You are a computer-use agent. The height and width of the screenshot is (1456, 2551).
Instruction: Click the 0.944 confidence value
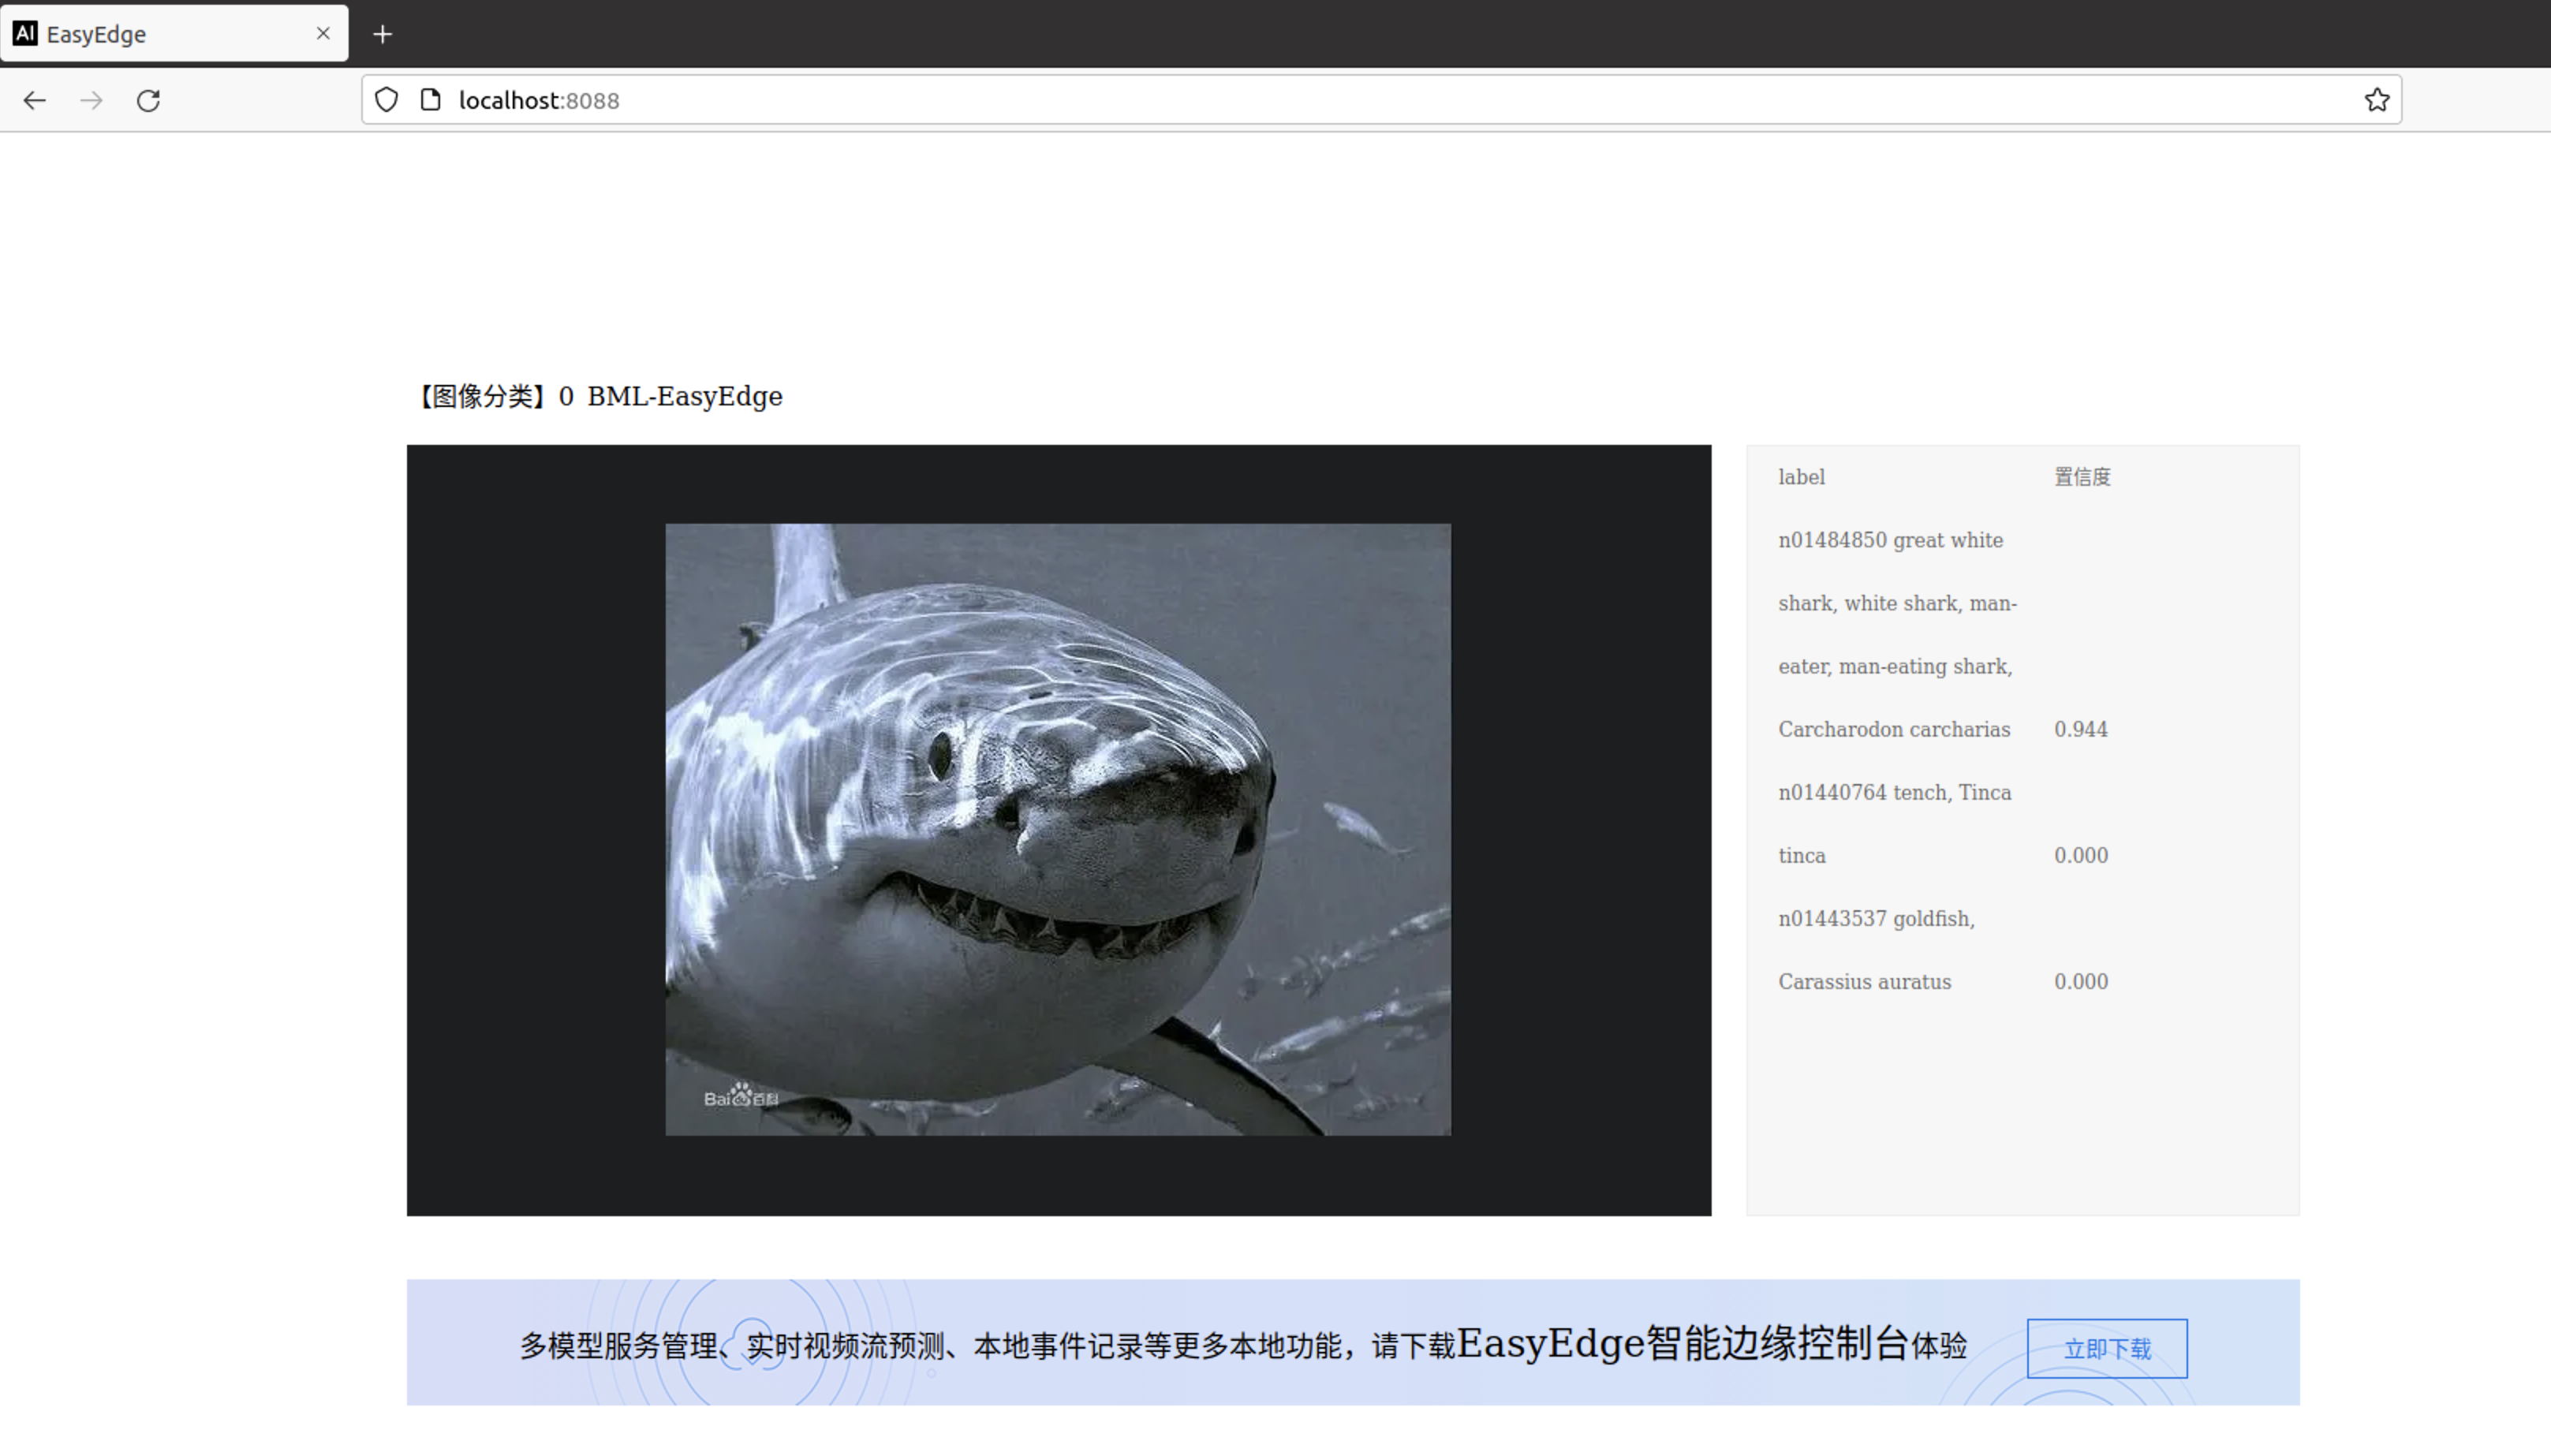[x=2080, y=729]
